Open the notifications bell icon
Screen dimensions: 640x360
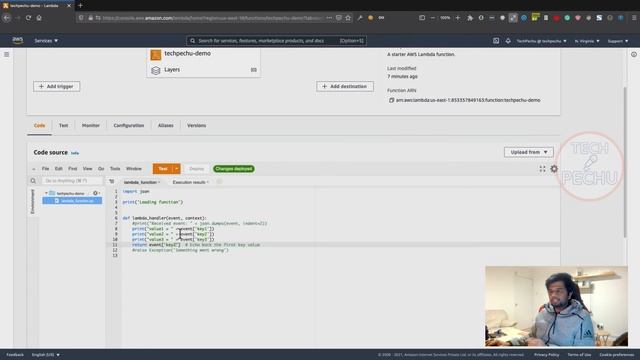pyautogui.click(x=508, y=41)
